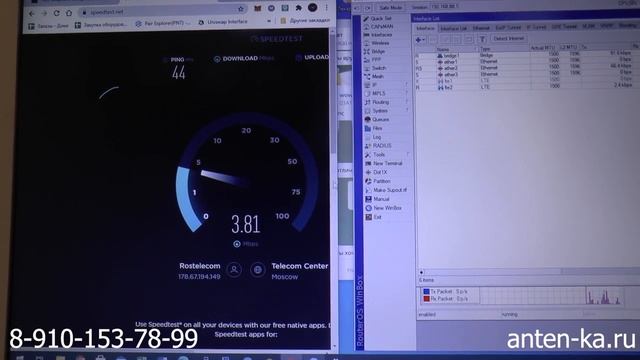This screenshot has height=360, width=640.
Task: Click the Rostelecom user icon
Action: (234, 269)
